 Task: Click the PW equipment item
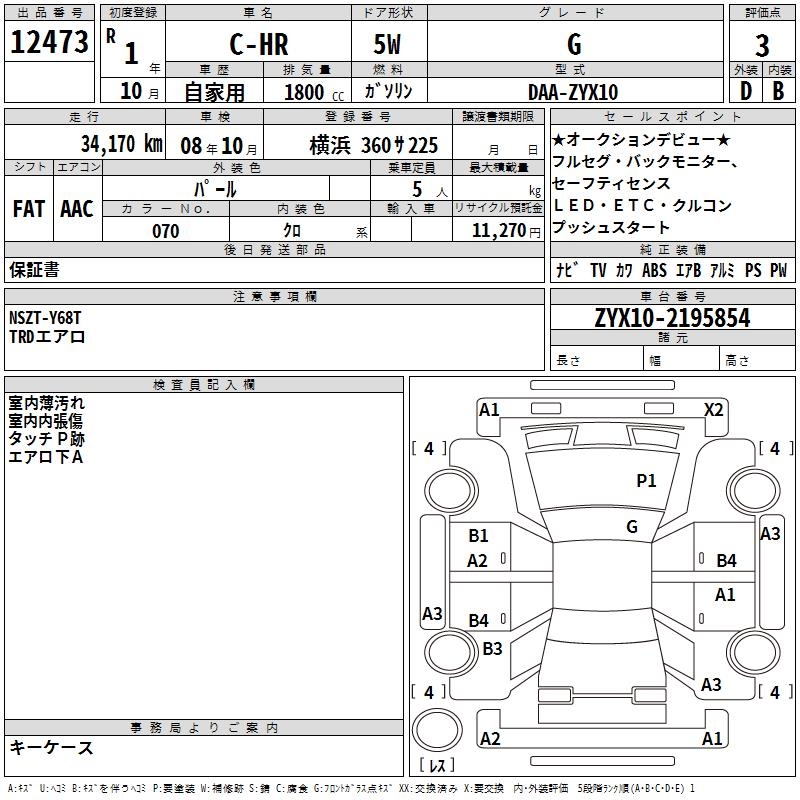pyautogui.click(x=778, y=270)
